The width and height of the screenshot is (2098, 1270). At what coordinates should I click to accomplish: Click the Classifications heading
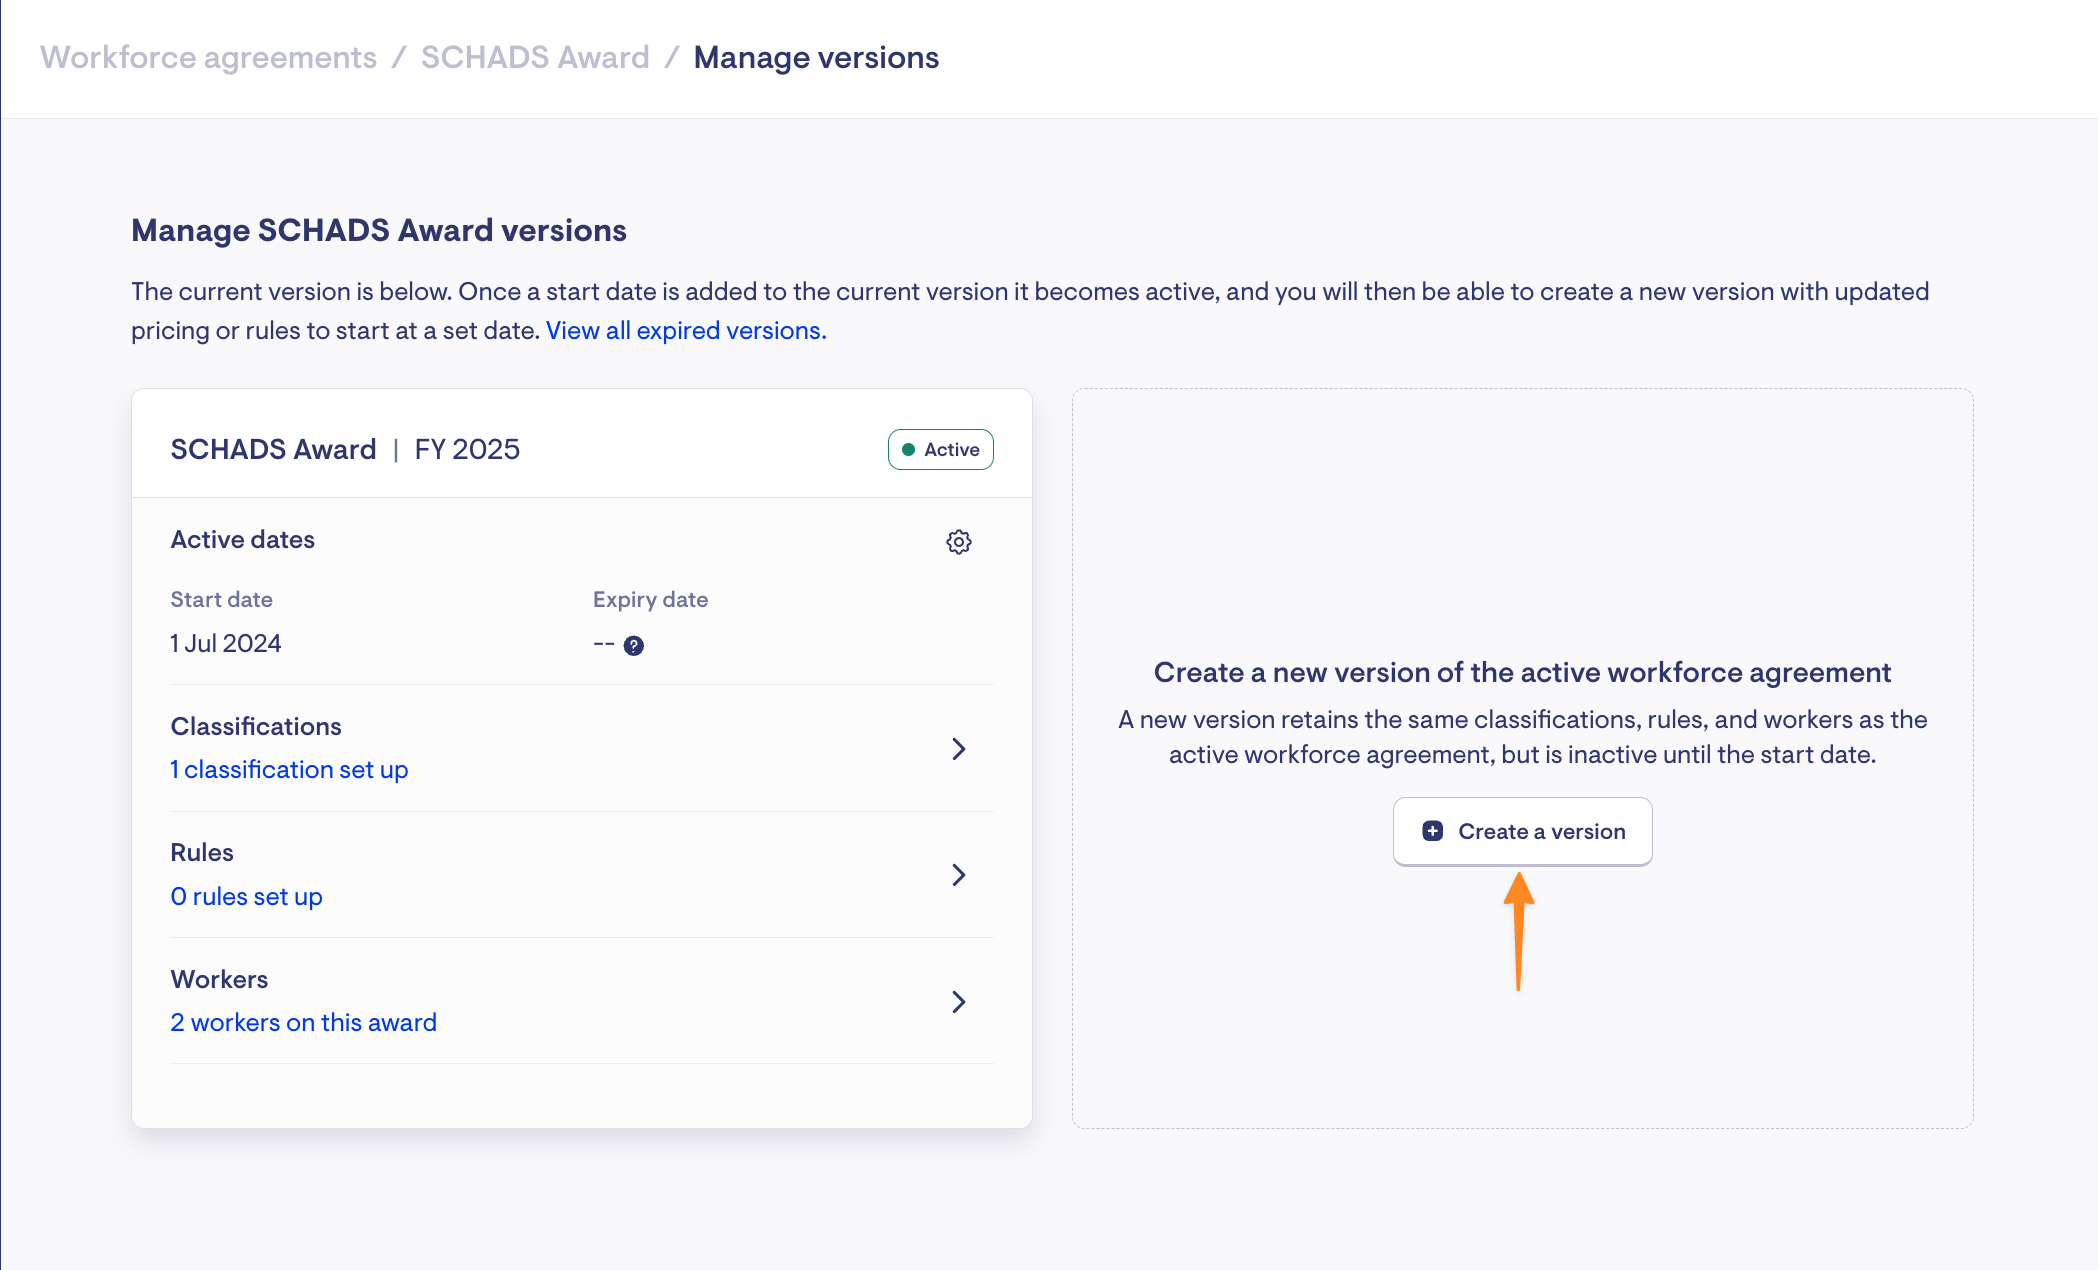tap(256, 726)
